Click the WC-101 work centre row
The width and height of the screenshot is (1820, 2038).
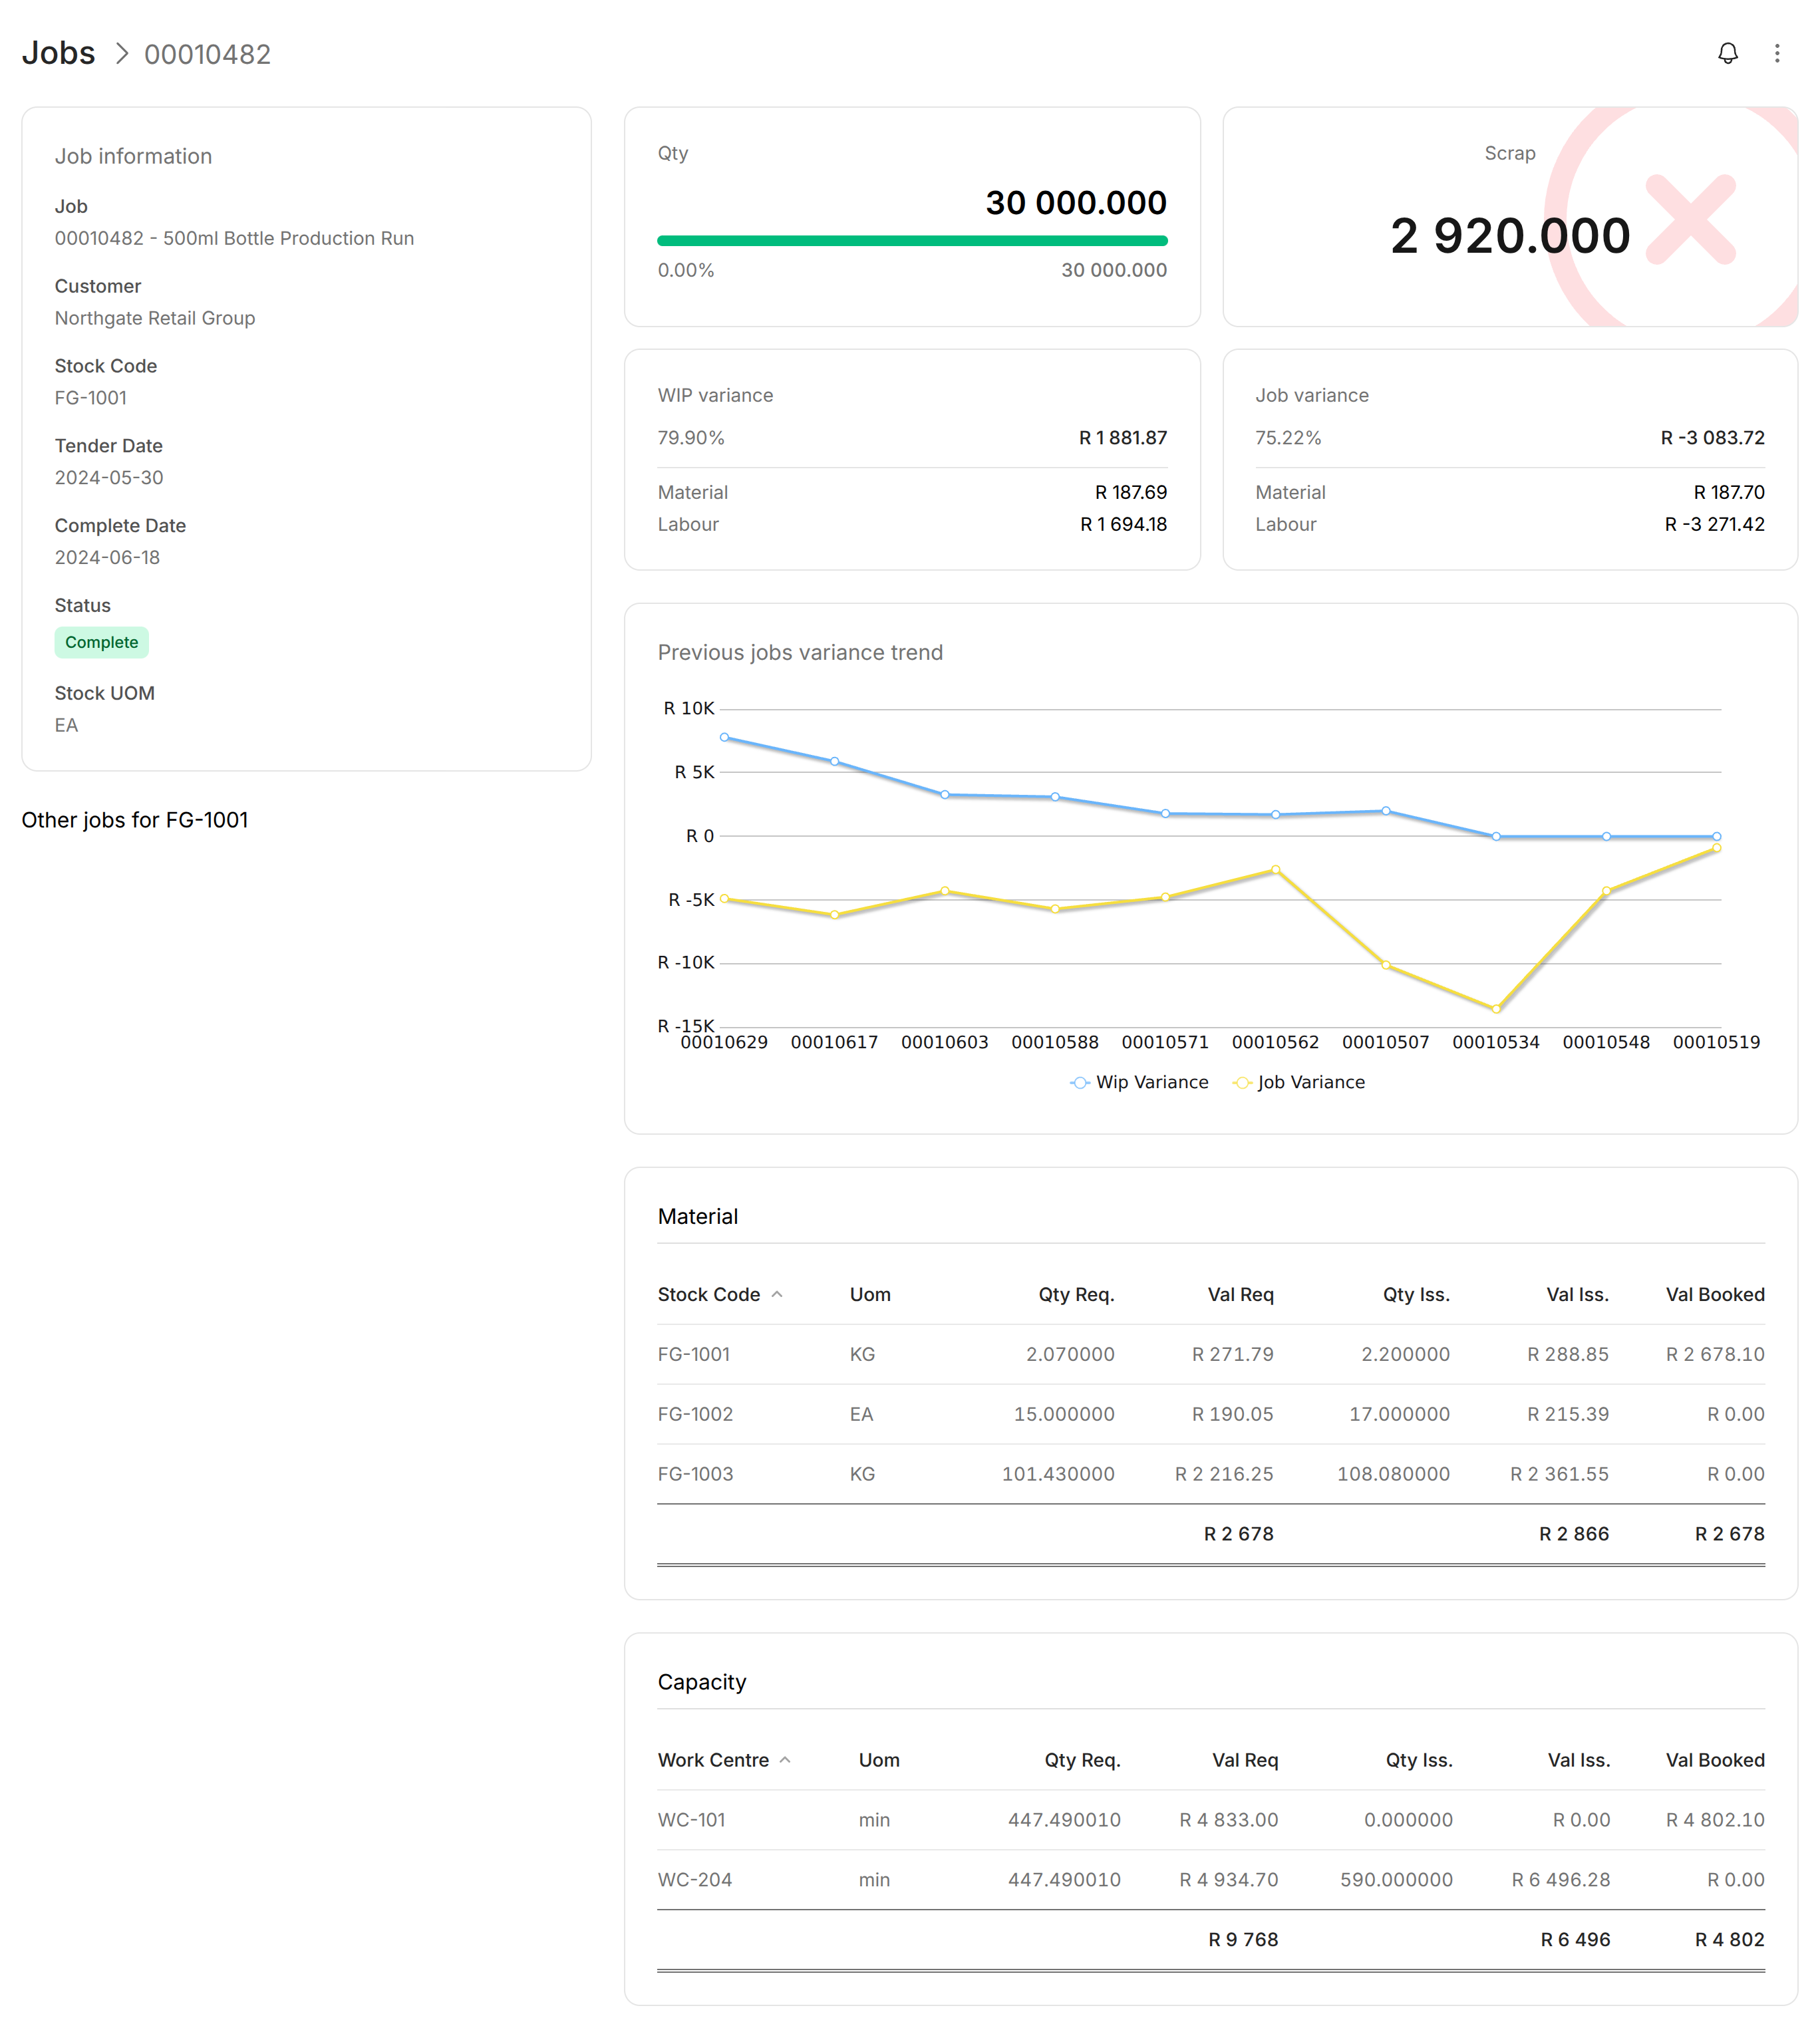pos(1211,1820)
